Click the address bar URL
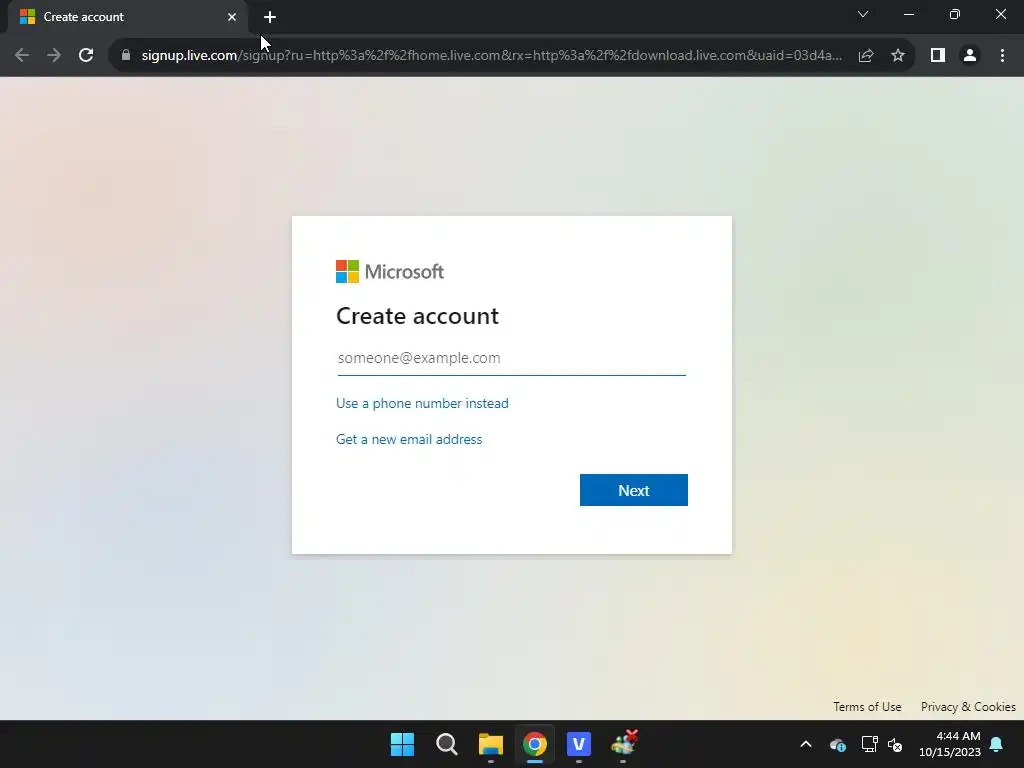 click(492, 56)
